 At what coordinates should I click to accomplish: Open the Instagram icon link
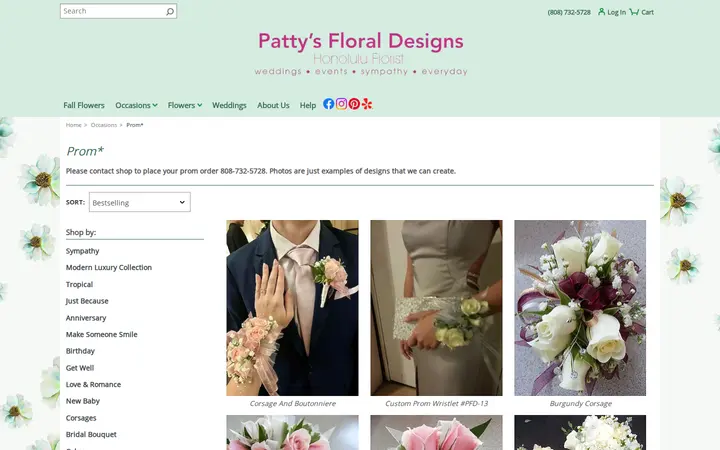tap(341, 104)
